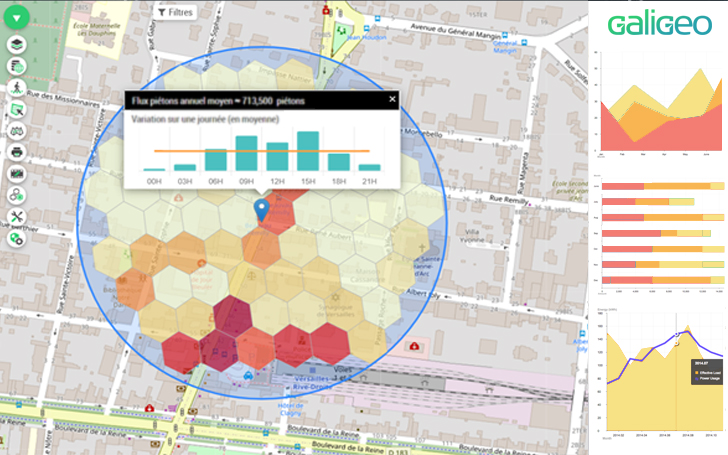Open the map measure drawing tool
This screenshot has height=455, width=728.
(x=17, y=174)
